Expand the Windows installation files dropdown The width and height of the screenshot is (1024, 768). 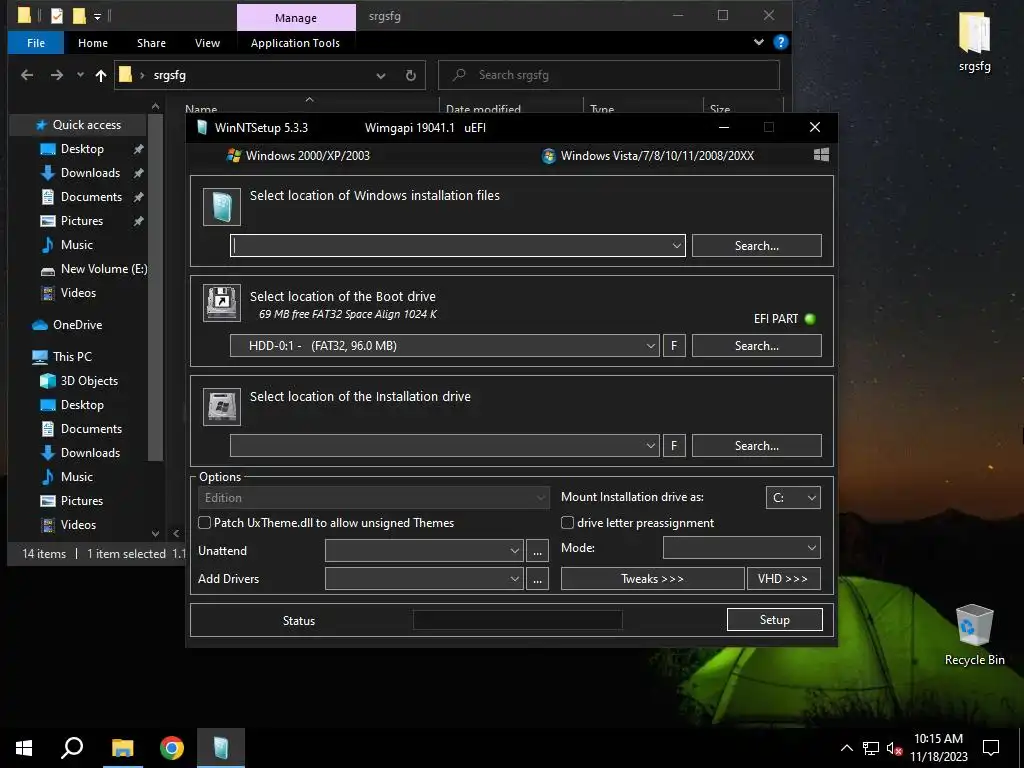677,246
